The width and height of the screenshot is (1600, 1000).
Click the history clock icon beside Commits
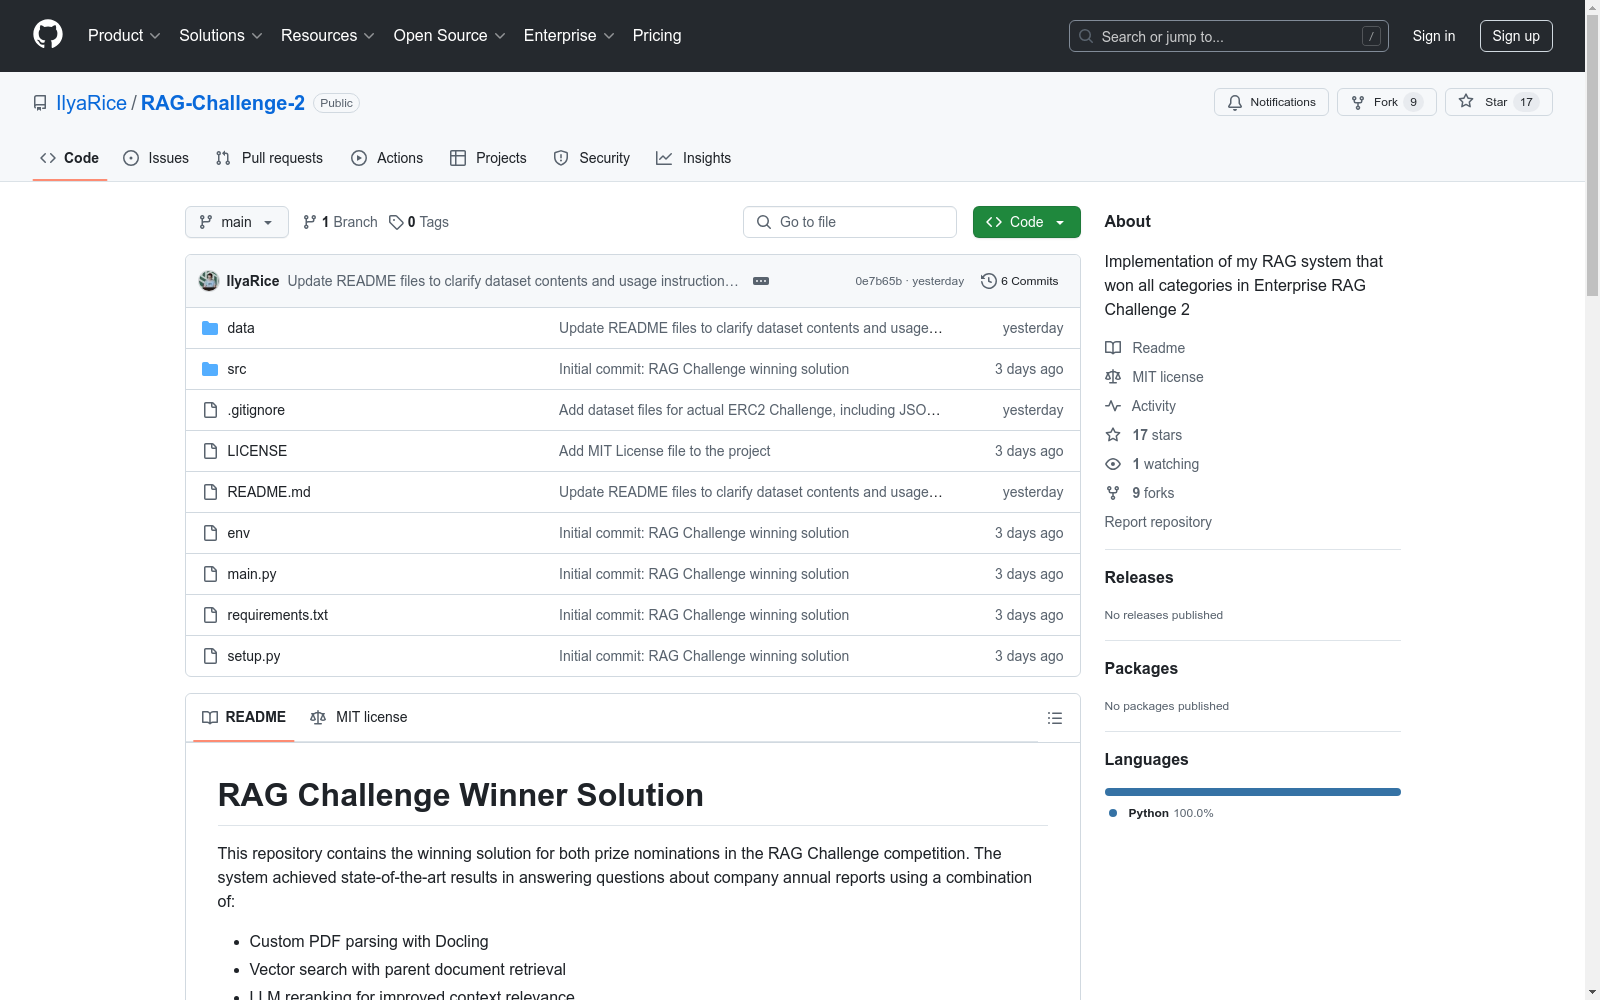point(989,281)
